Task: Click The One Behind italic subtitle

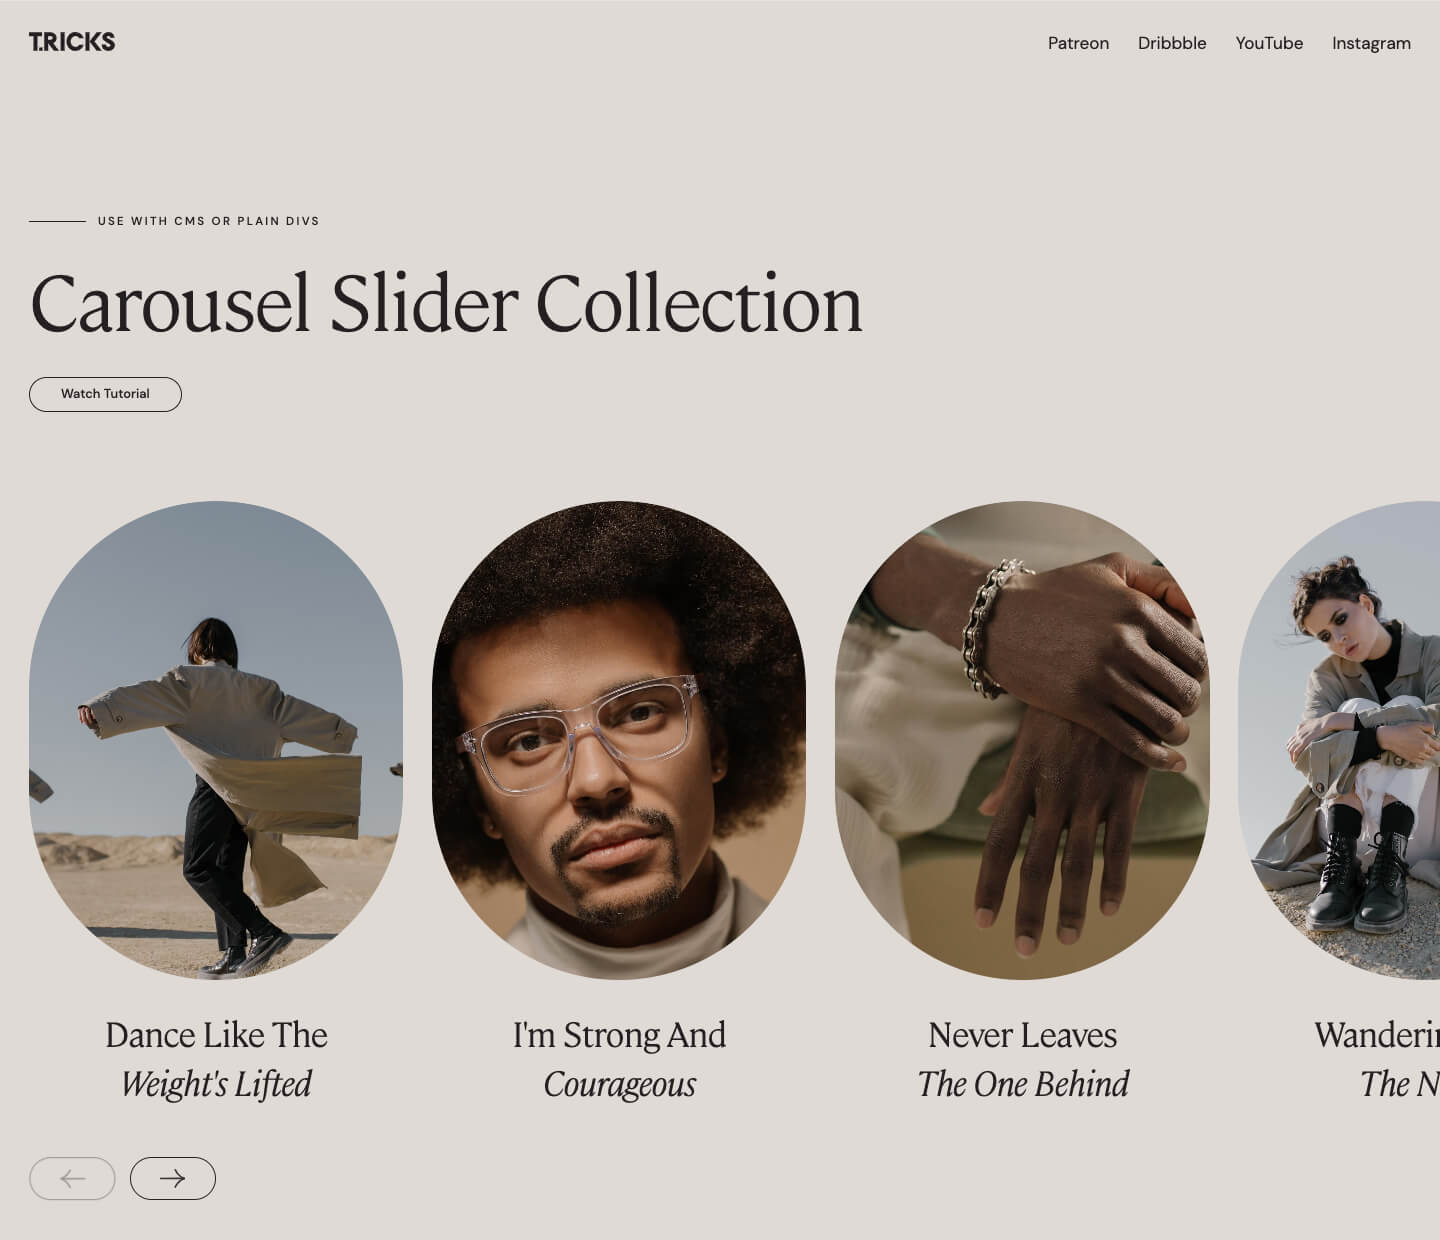Action: [1022, 1084]
